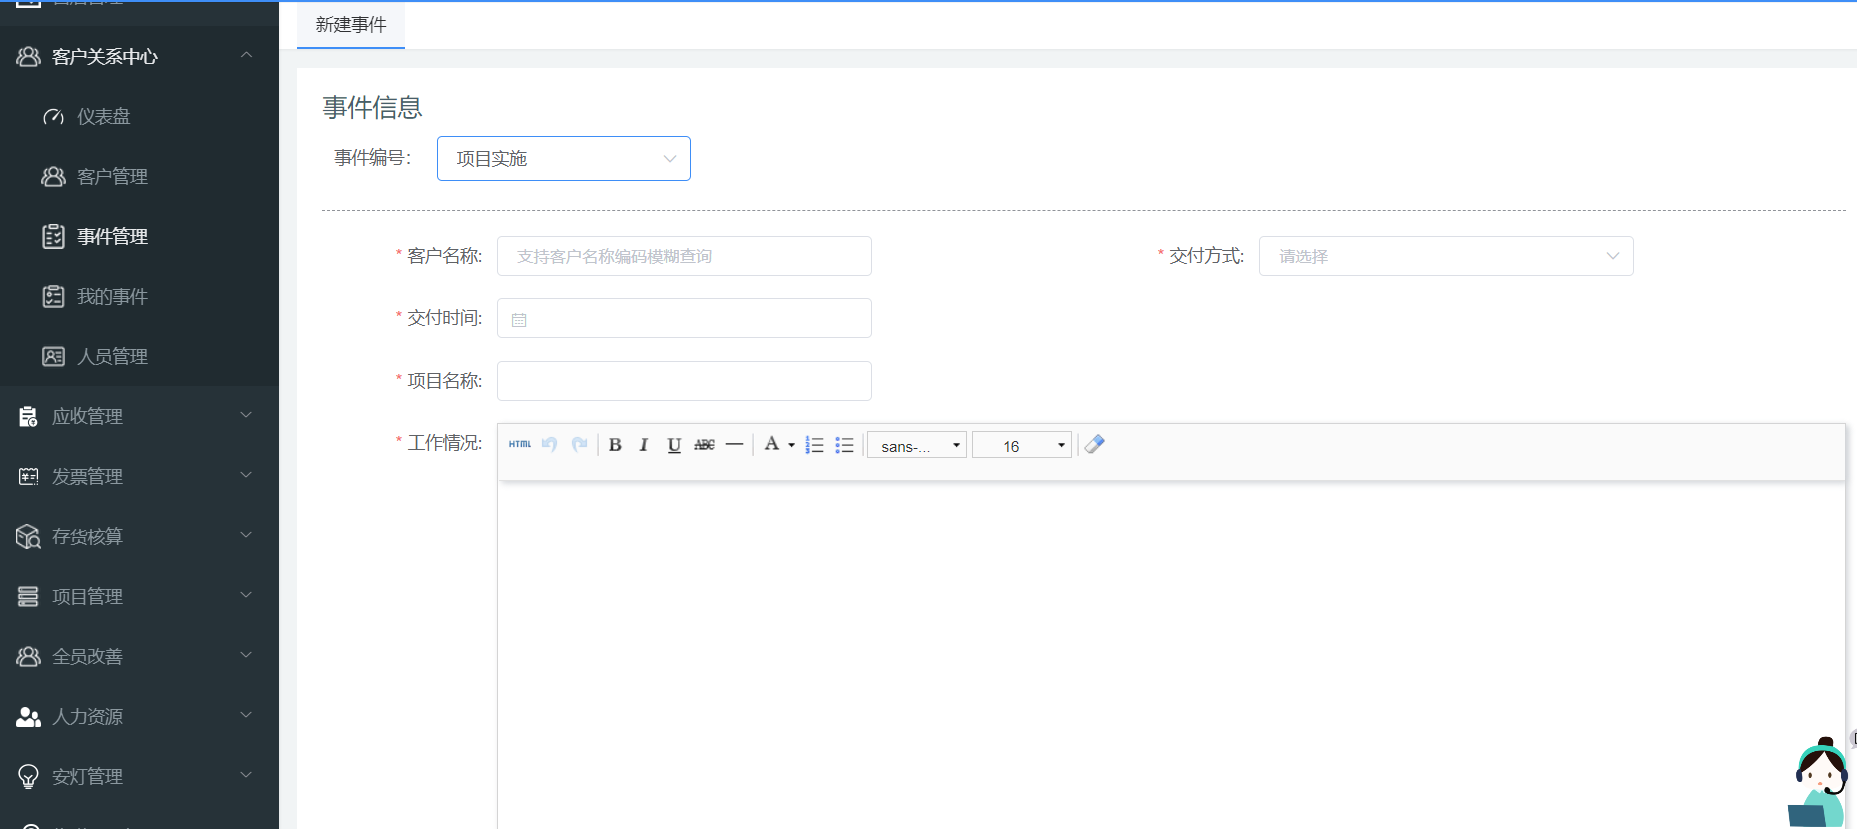Insert horizontal rule line
Viewport: 1857px width, 829px height.
734,445
